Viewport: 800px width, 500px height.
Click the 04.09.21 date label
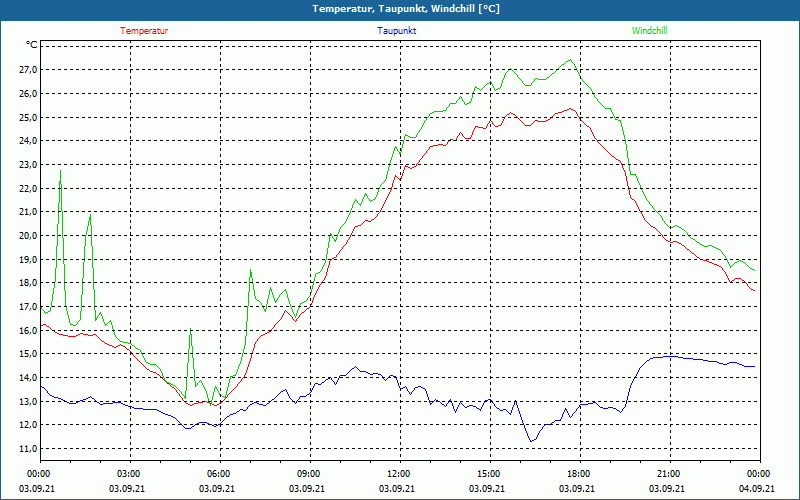click(757, 488)
